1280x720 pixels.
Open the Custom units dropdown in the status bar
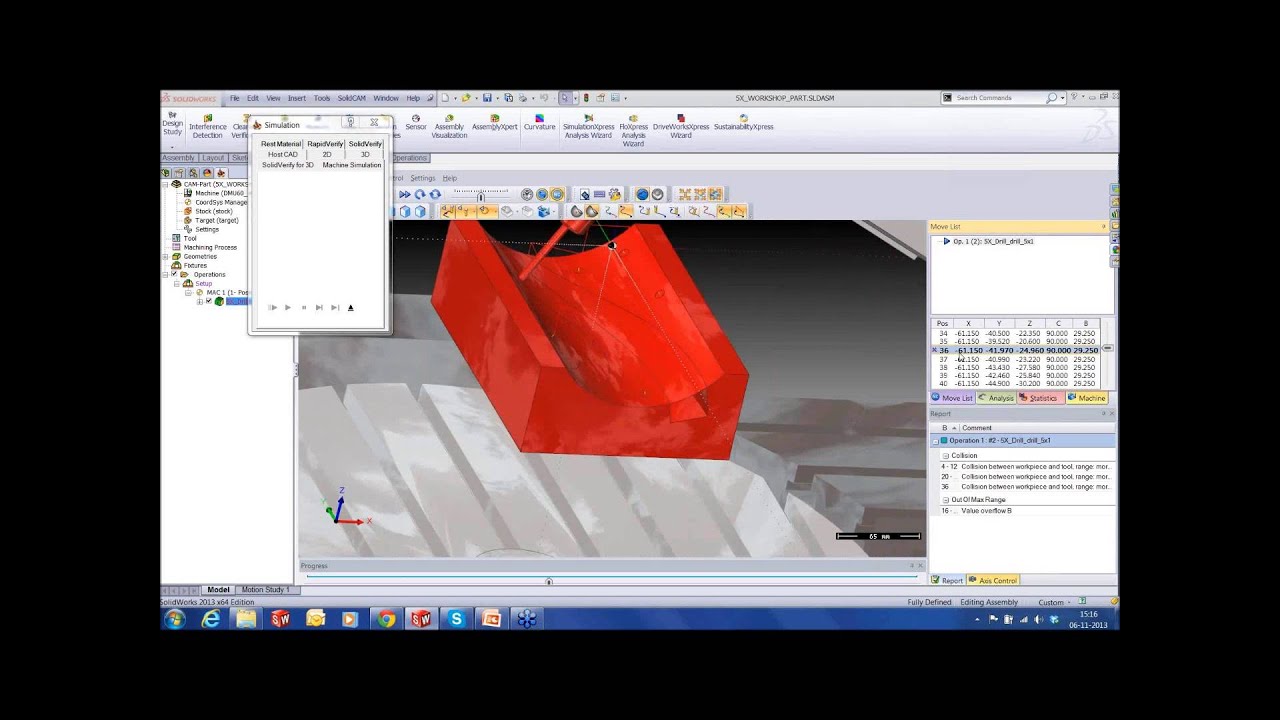click(1056, 602)
